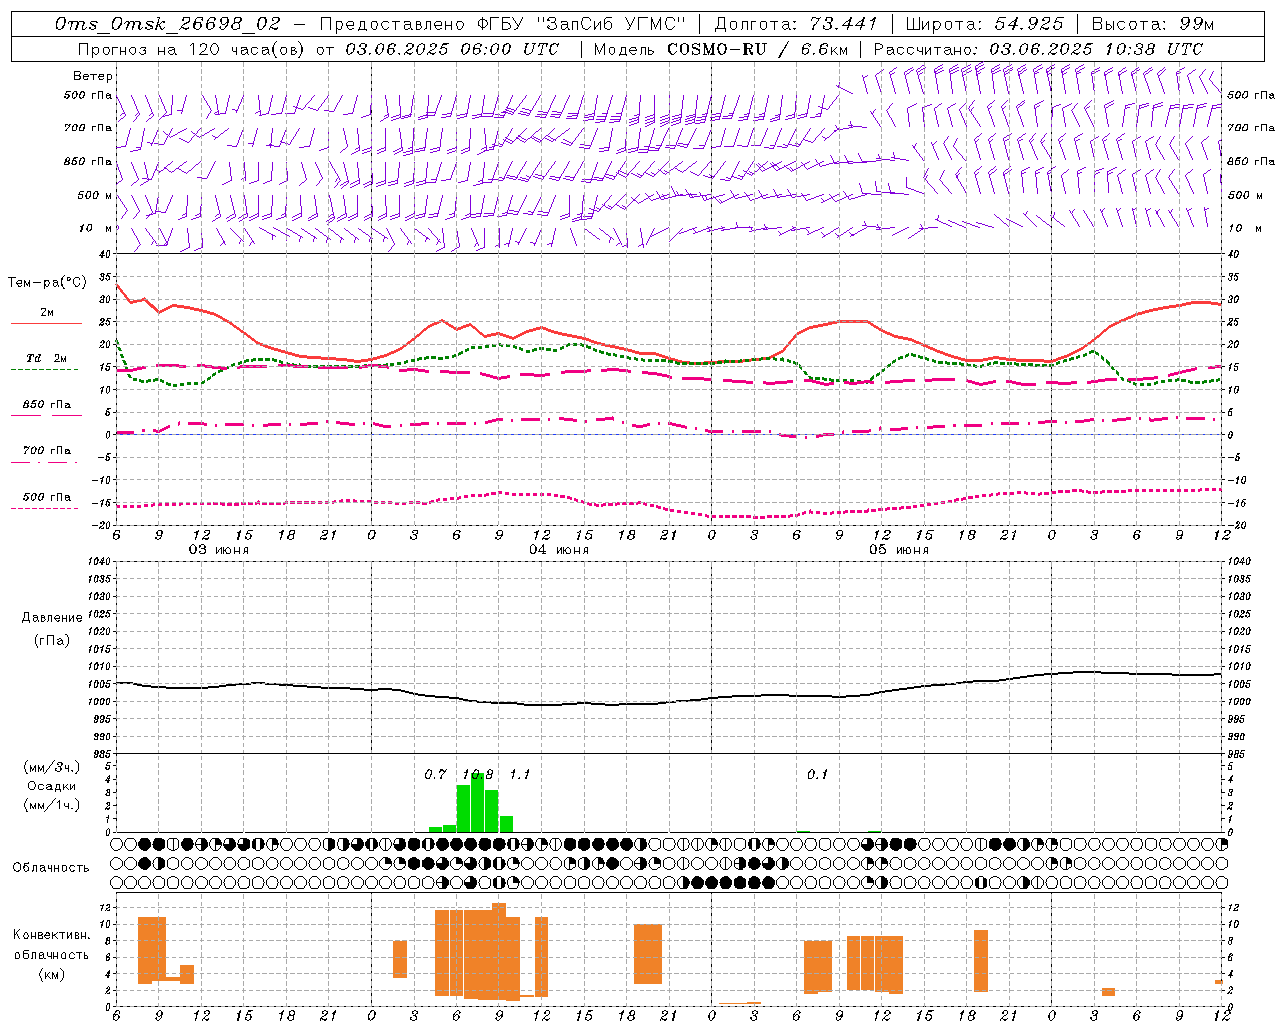Image resolution: width=1280 pixels, height=1024 pixels.
Task: Click the 1.1 precipitation total value
Action: (x=520, y=774)
